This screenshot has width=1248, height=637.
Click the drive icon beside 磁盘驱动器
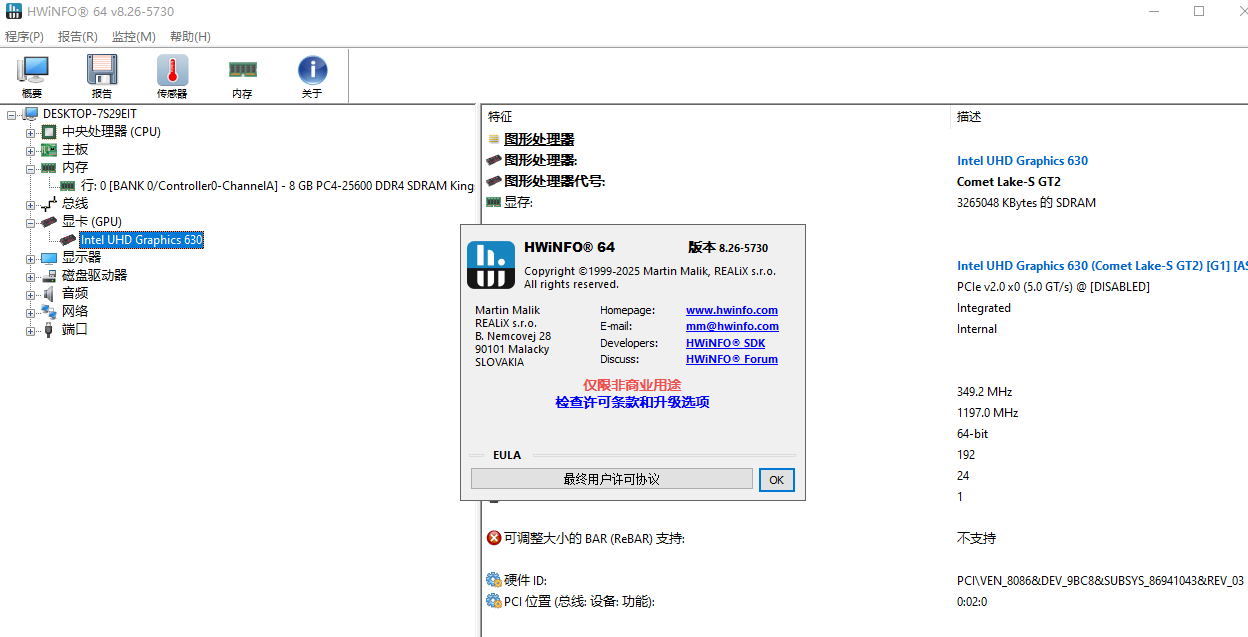(48, 276)
